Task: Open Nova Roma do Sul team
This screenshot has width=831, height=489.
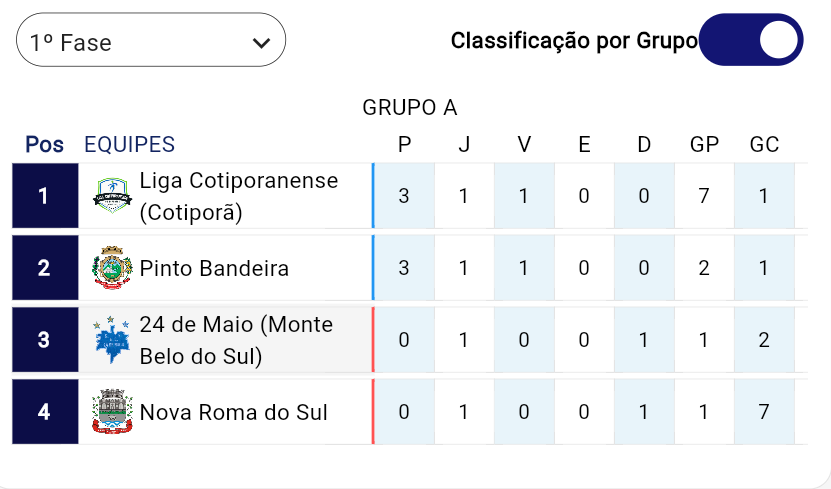Action: click(234, 412)
